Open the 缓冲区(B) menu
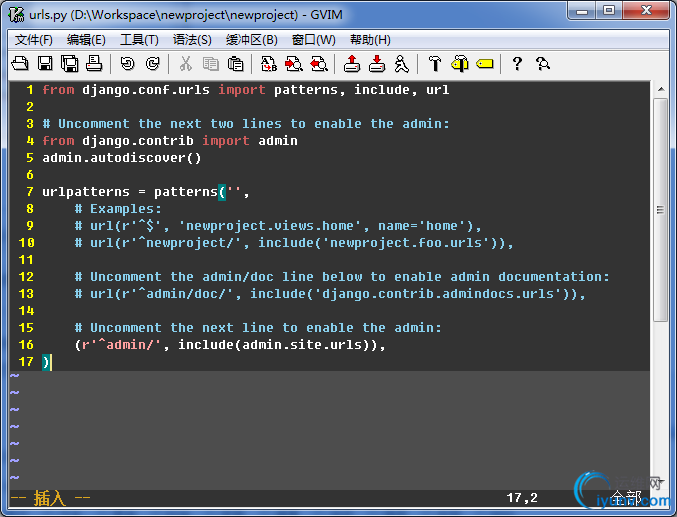This screenshot has width=677, height=517. (252, 40)
